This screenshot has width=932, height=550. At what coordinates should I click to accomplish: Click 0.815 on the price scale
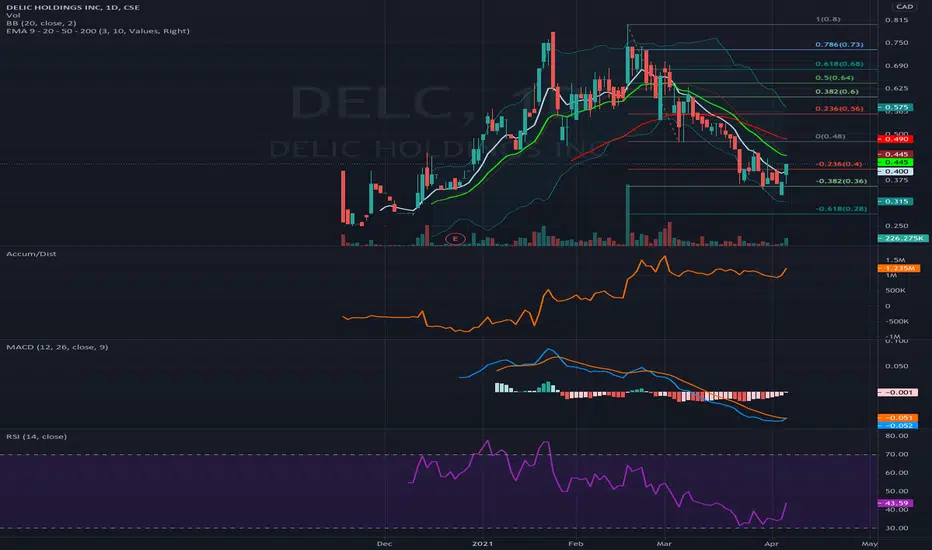tap(896, 20)
